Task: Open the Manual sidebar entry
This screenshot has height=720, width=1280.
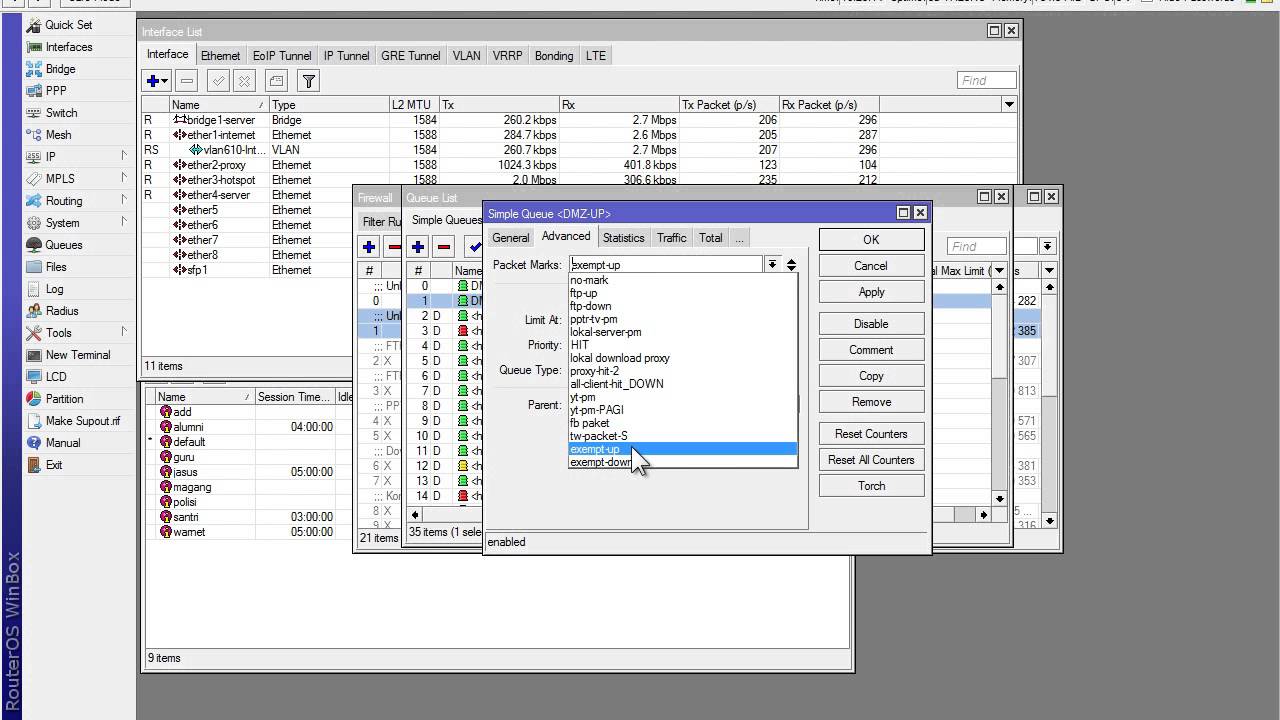Action: point(62,443)
